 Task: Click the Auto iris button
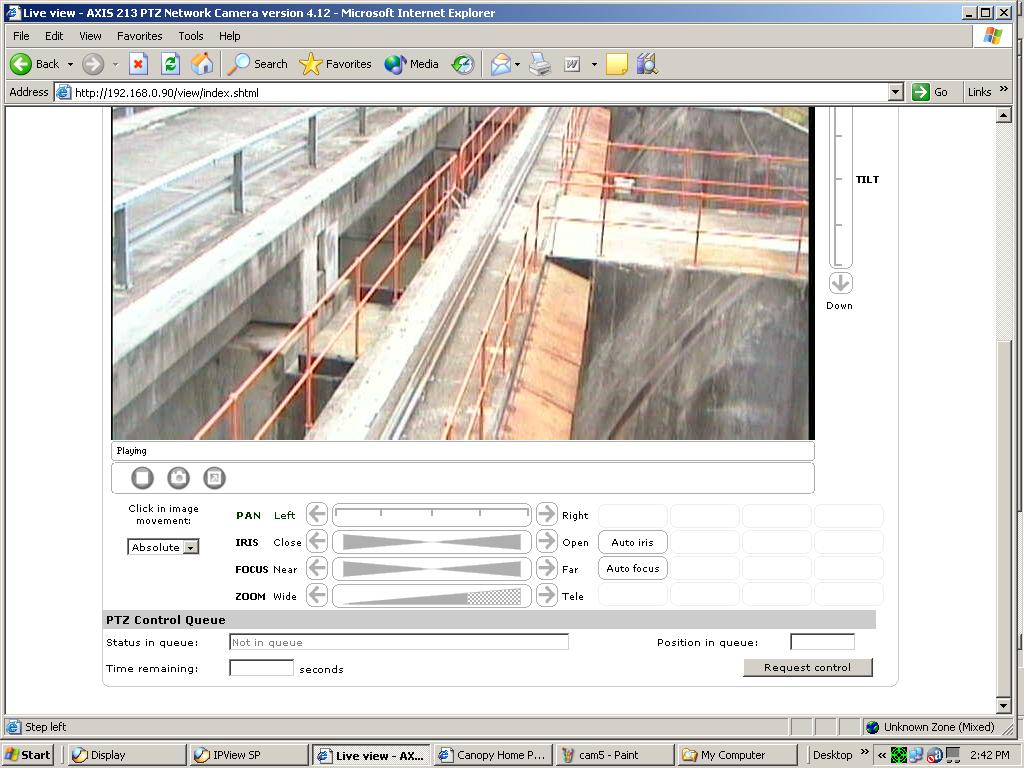632,542
